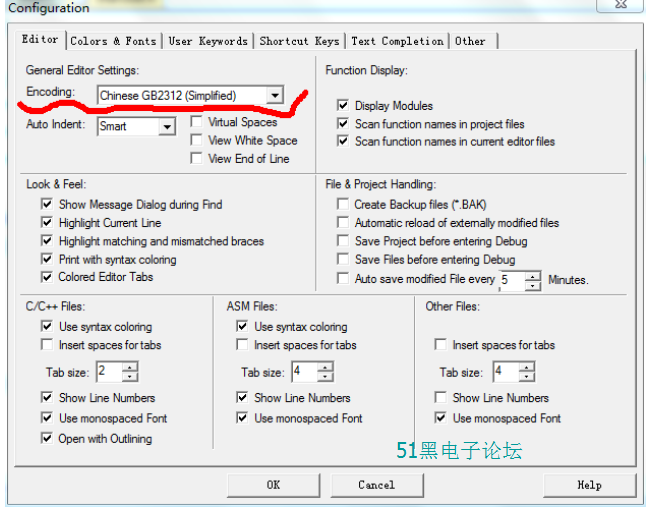647x508 pixels.
Task: Toggle View White Space option
Action: click(196, 140)
